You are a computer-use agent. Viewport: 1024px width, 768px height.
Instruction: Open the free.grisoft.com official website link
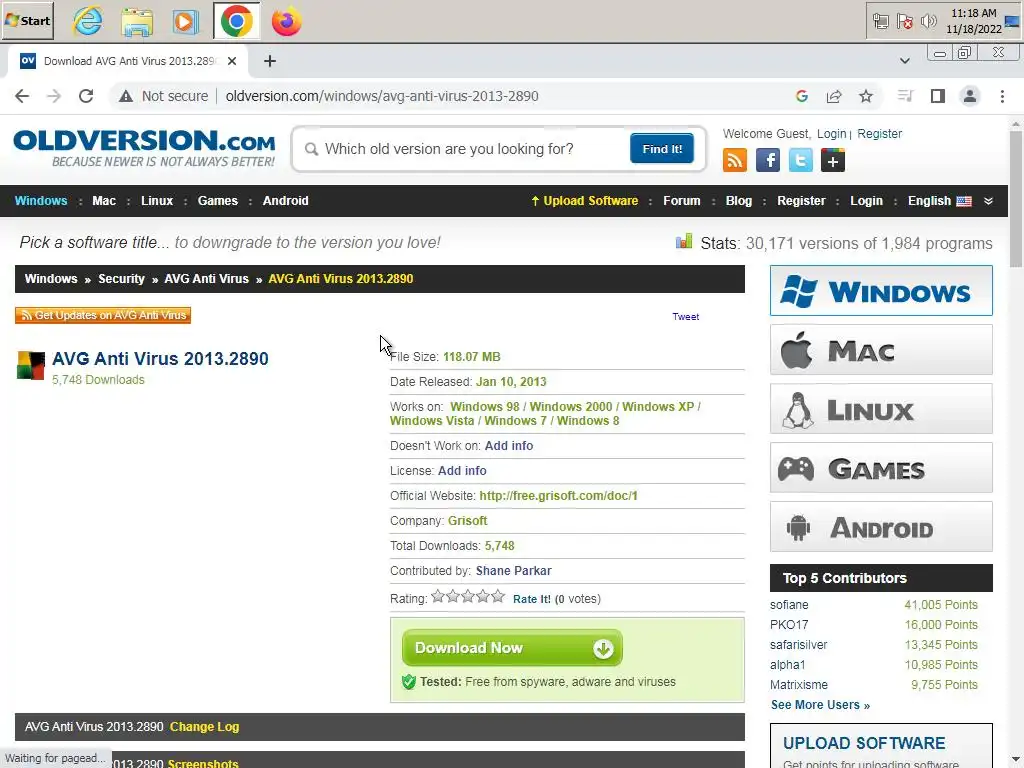pyautogui.click(x=558, y=496)
